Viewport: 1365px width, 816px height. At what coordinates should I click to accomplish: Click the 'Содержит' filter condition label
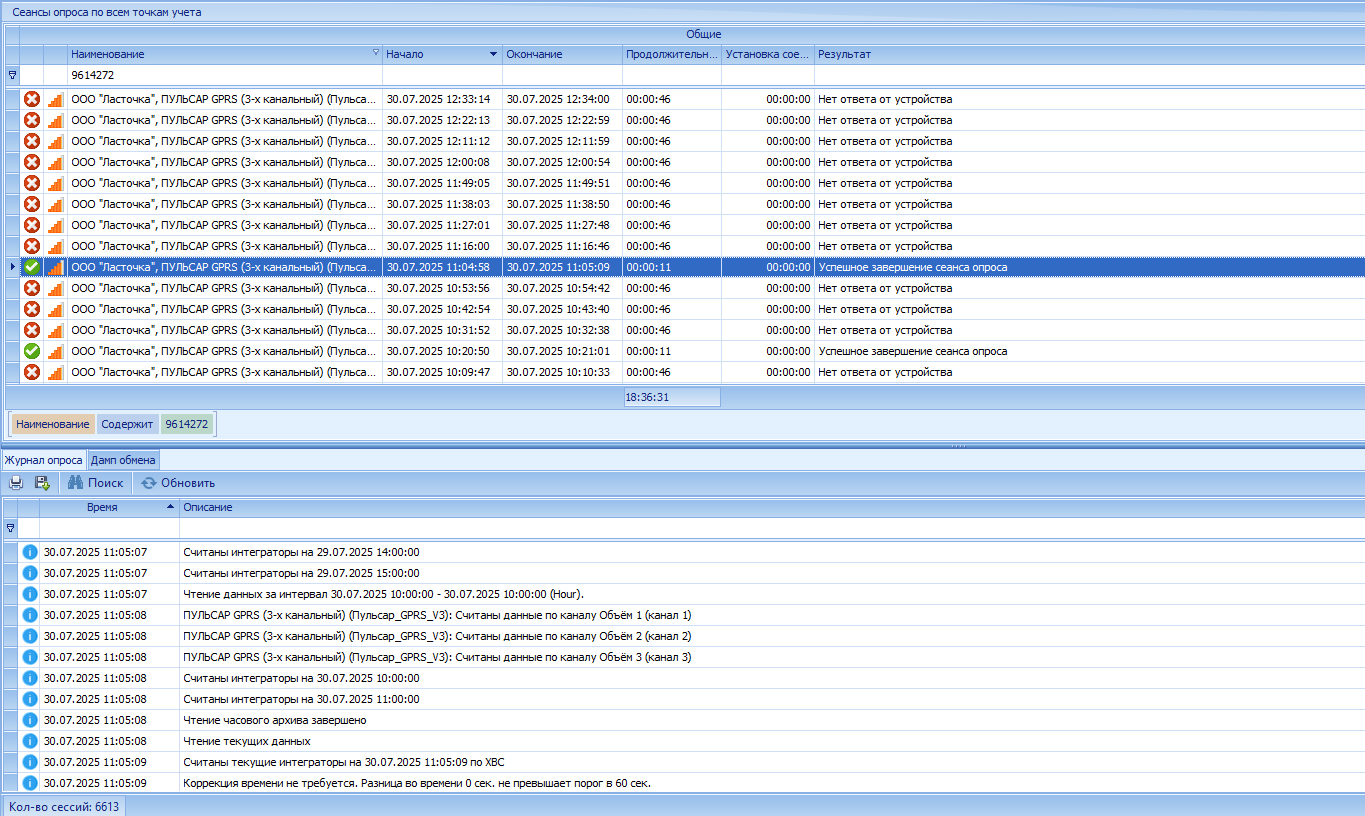tap(127, 424)
